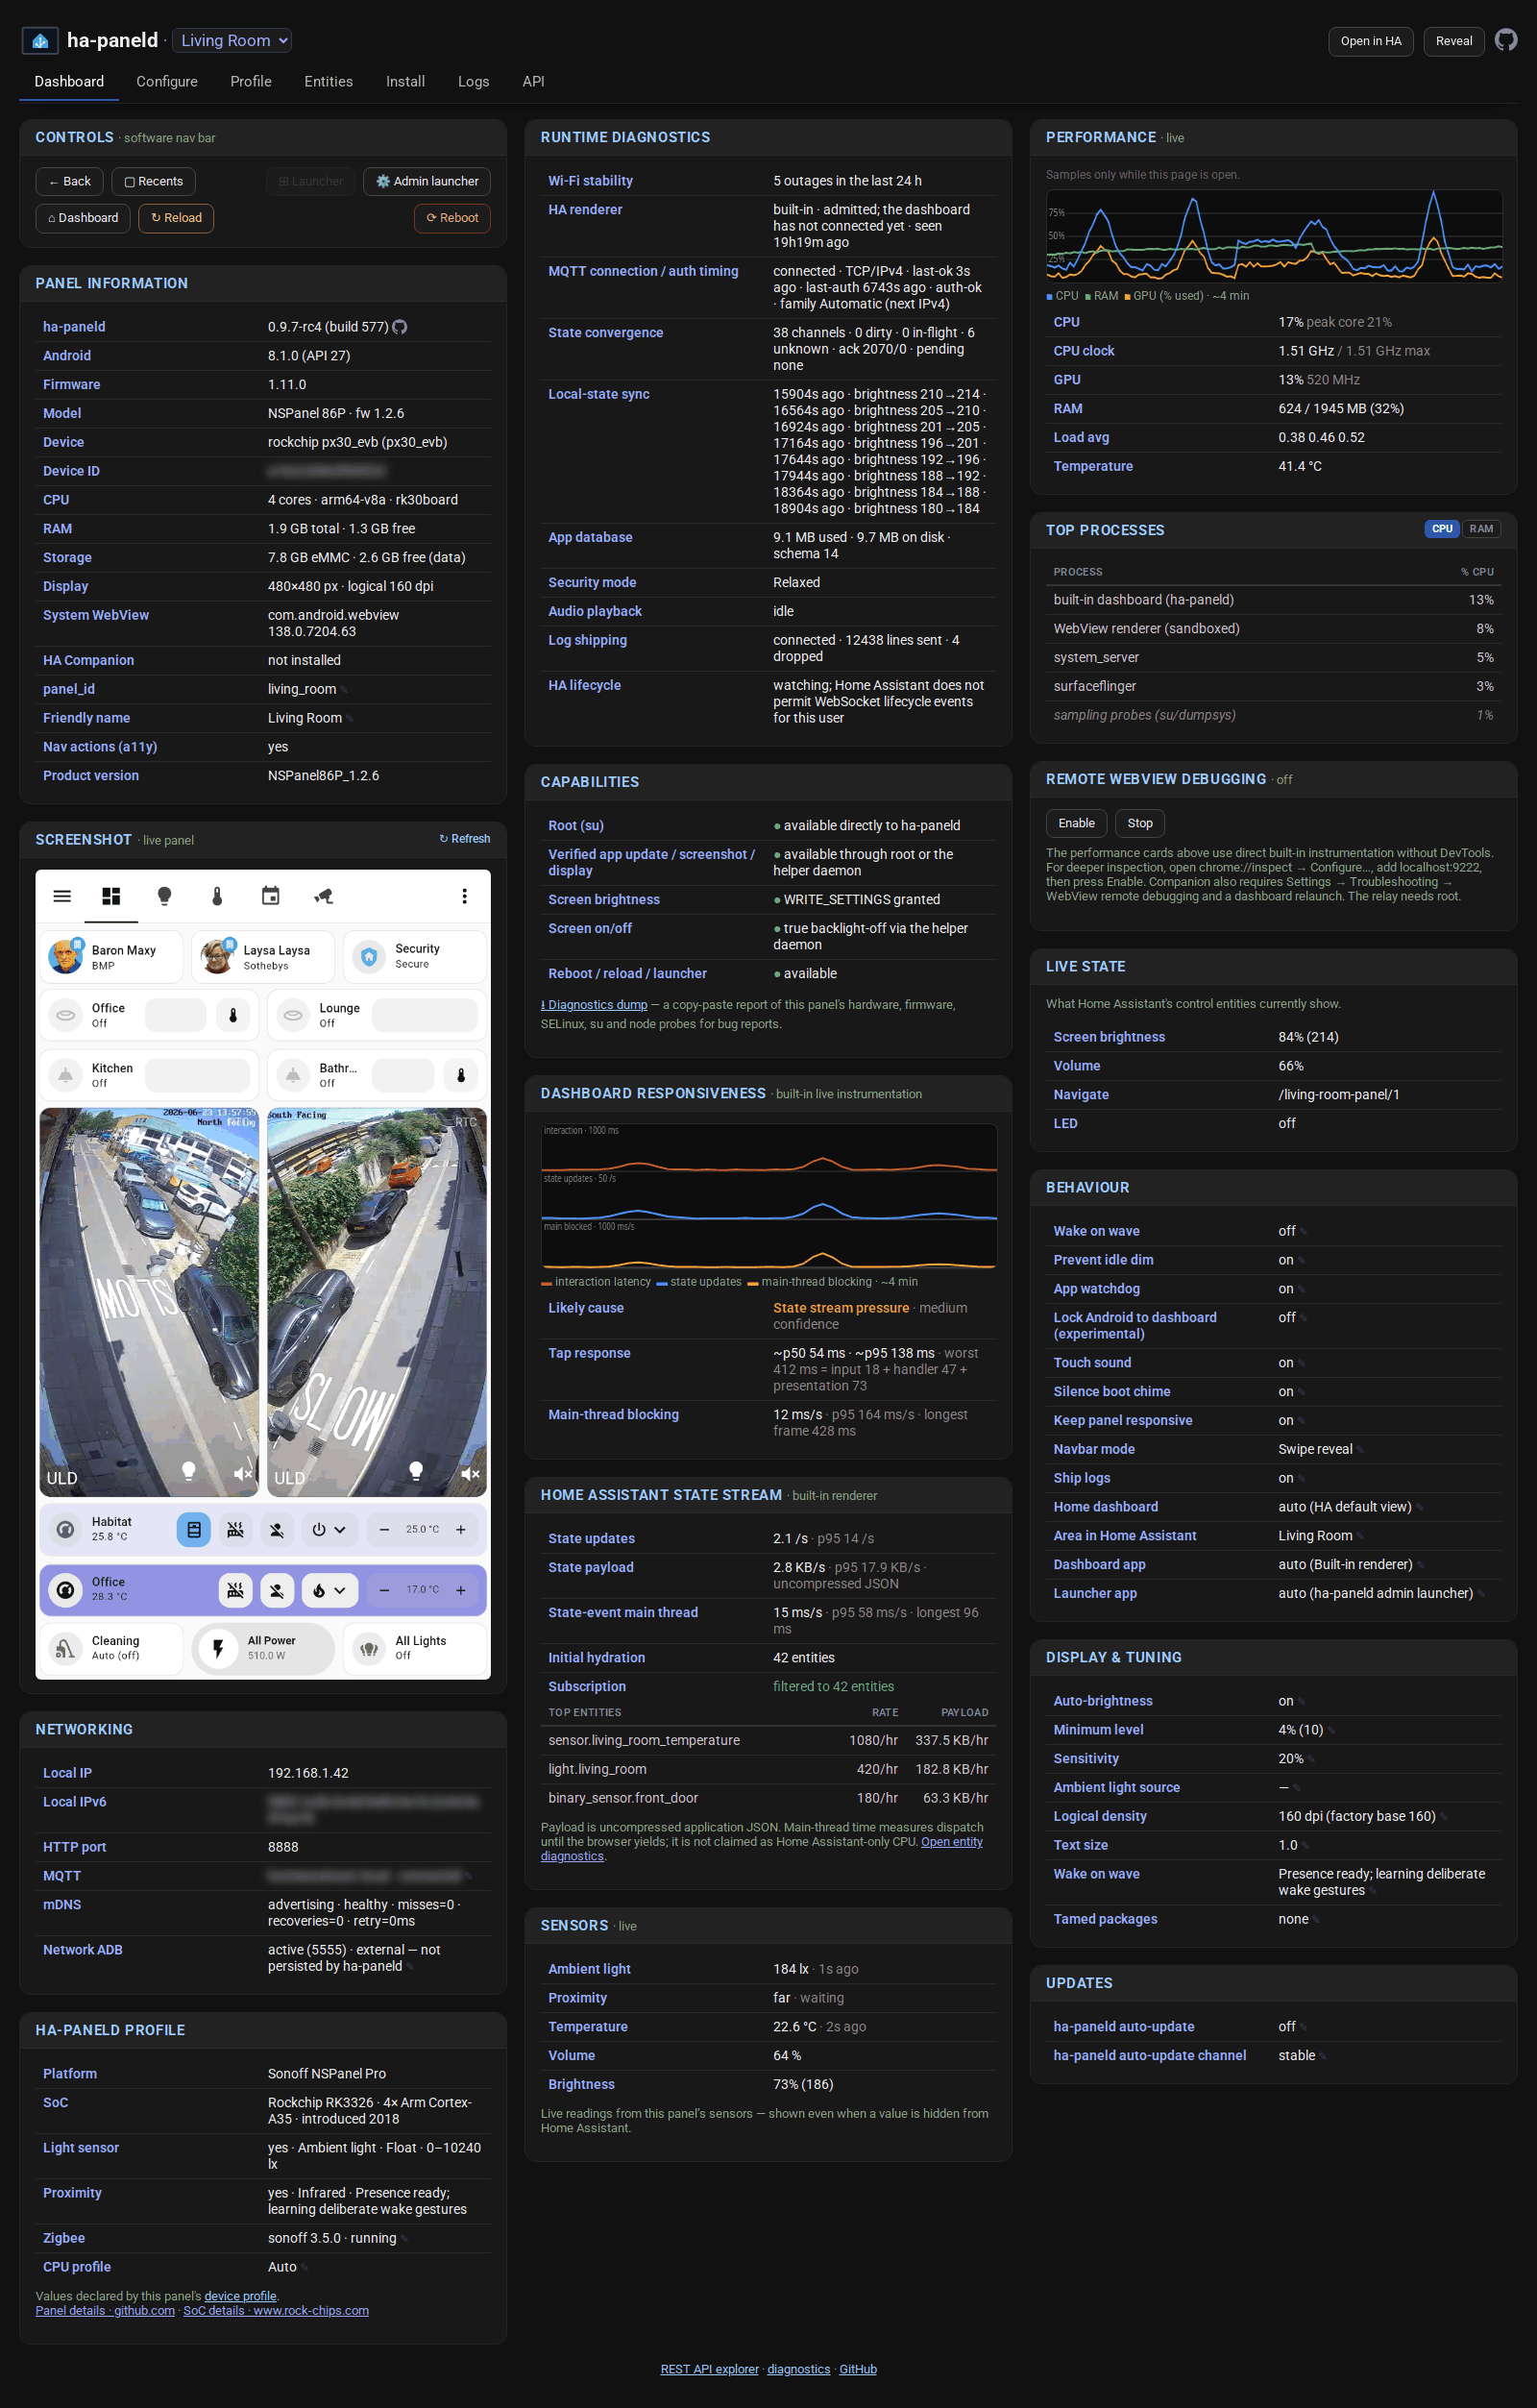
Task: Click Cleaning vacuum icon
Action: click(65, 1648)
